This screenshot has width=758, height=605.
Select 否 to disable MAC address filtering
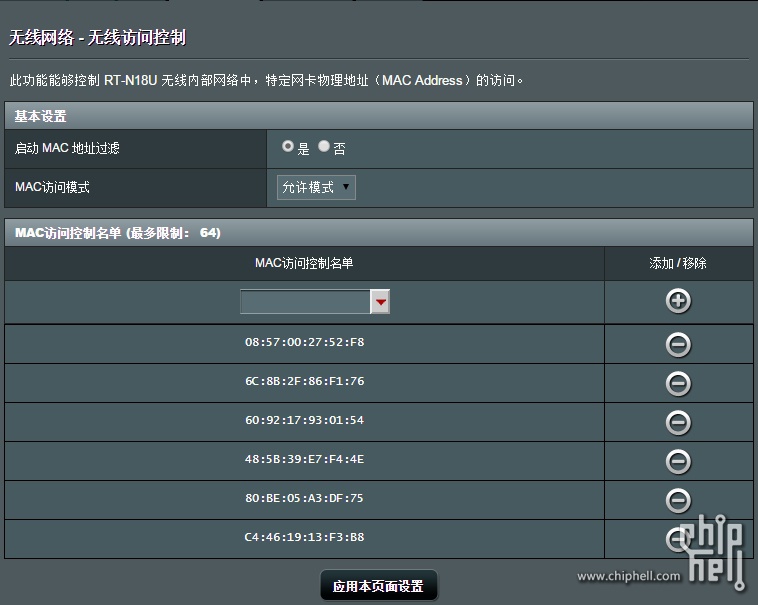324,146
